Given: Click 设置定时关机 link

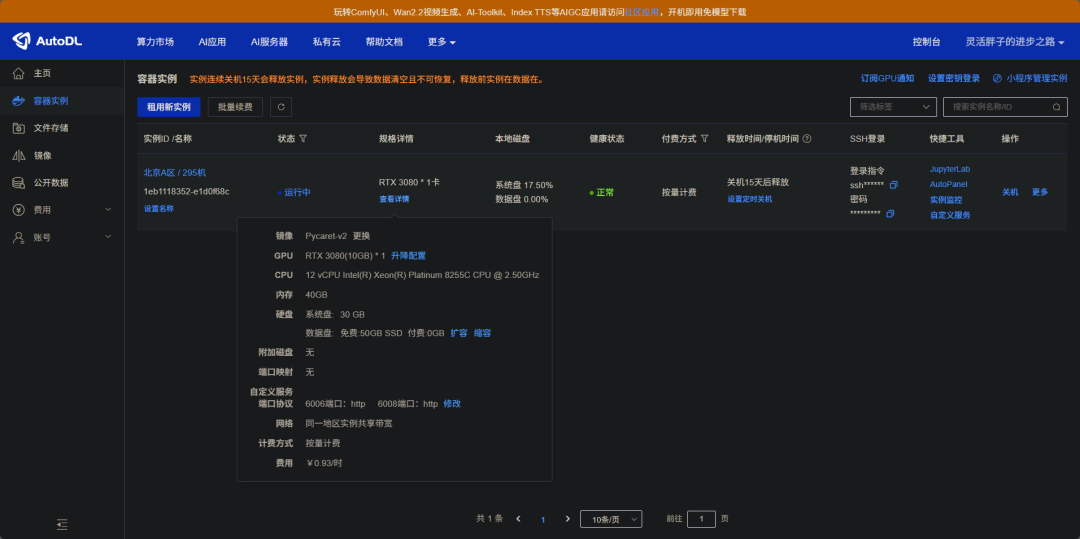Looking at the screenshot, I should pos(749,199).
